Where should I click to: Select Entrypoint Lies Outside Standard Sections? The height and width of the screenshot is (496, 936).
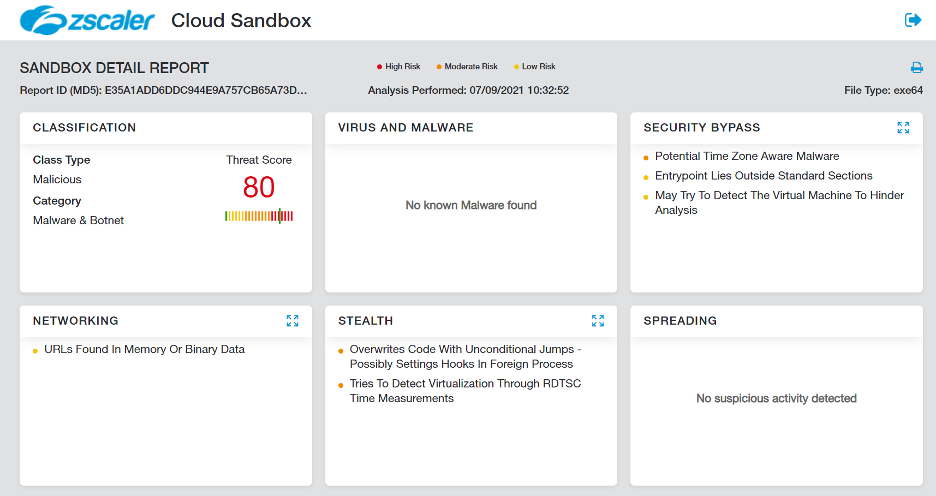(763, 176)
